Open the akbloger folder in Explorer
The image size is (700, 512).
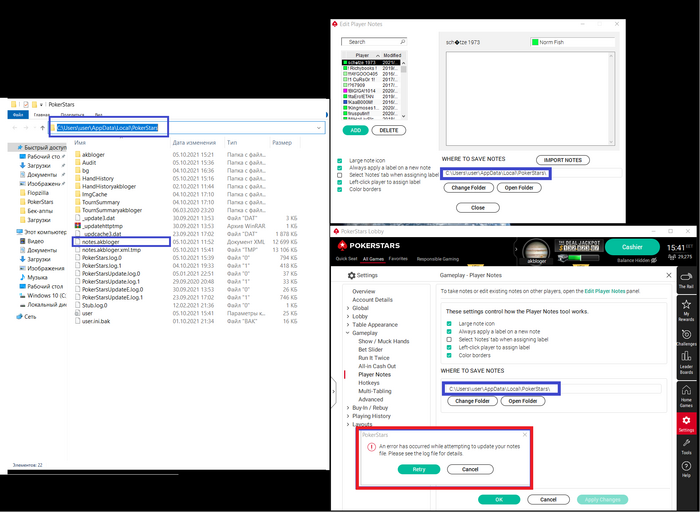point(92,154)
